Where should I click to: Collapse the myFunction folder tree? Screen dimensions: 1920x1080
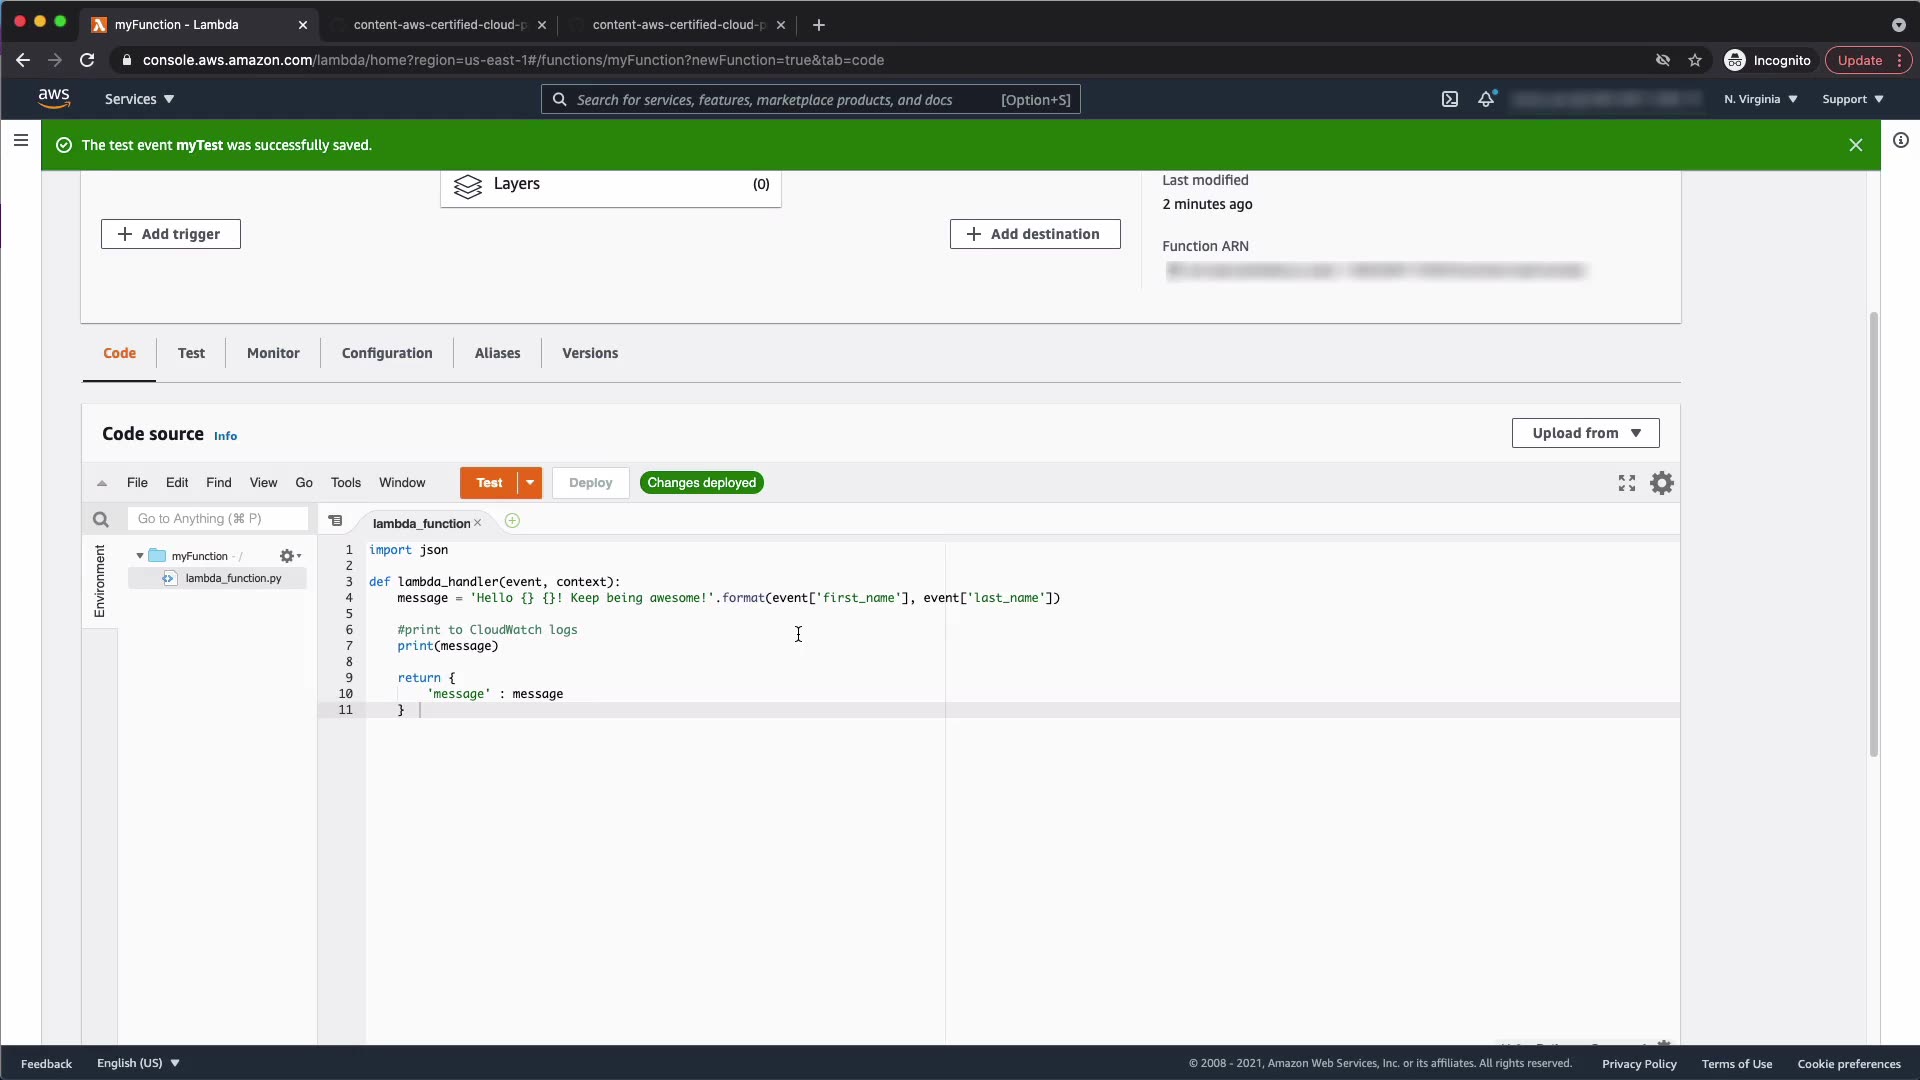click(140, 556)
